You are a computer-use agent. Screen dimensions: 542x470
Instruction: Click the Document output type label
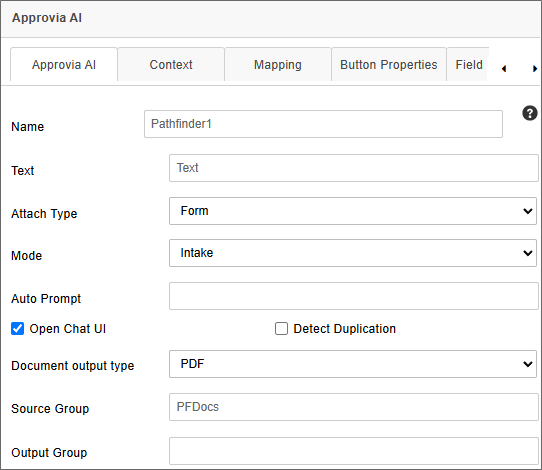click(x=73, y=366)
